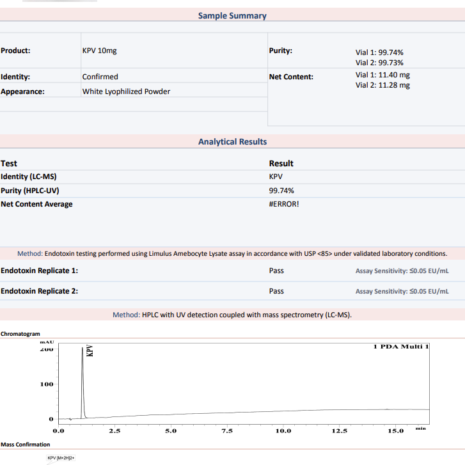The height and width of the screenshot is (465, 465).
Task: Click the Vial 2: 11.28 mg net content
Action: pos(383,85)
